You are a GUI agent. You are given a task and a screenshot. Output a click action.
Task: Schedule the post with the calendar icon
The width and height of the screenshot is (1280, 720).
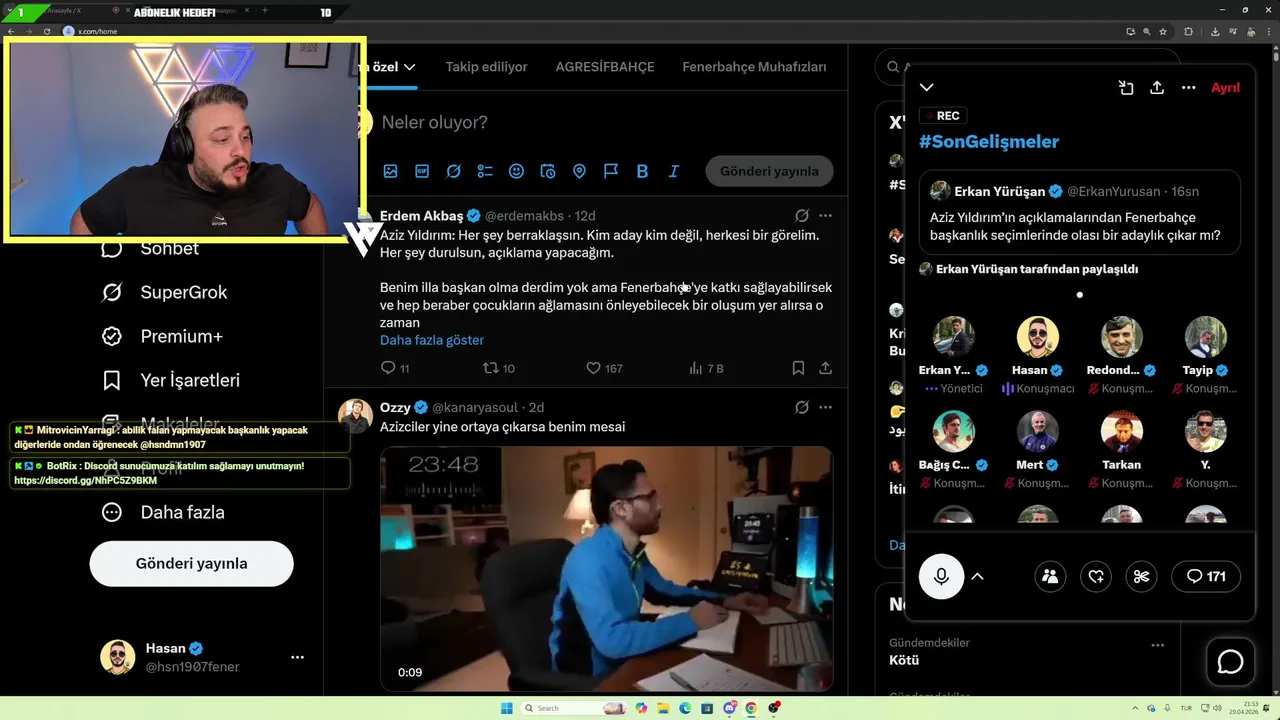548,171
